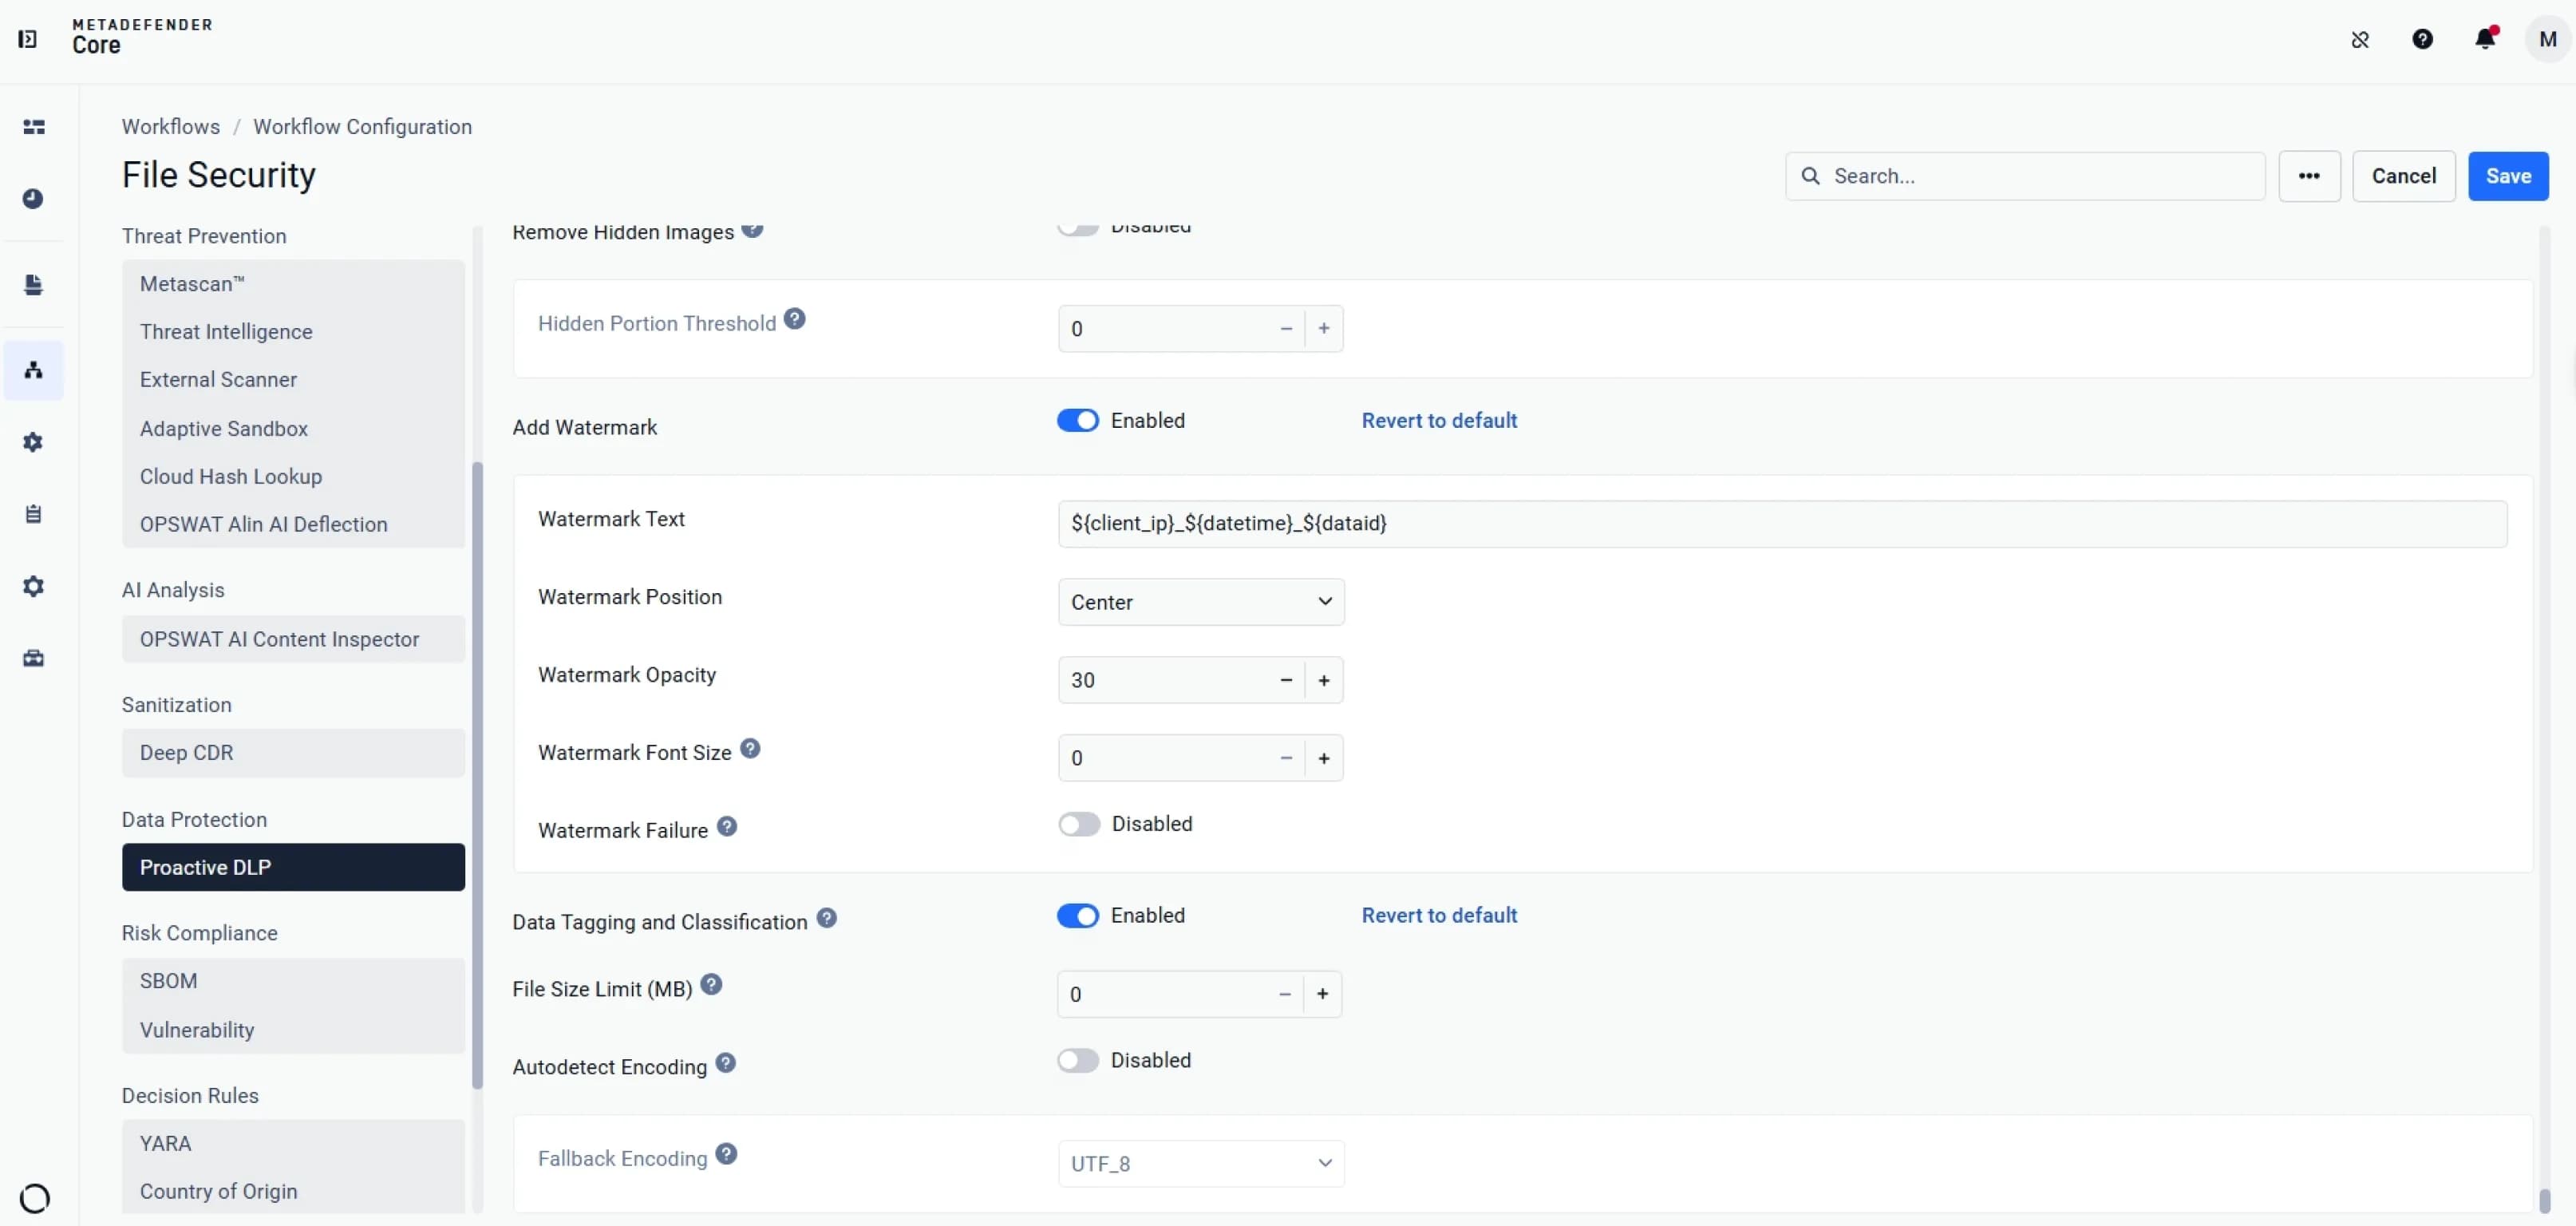Open the three-dots more options menu

click(2309, 176)
